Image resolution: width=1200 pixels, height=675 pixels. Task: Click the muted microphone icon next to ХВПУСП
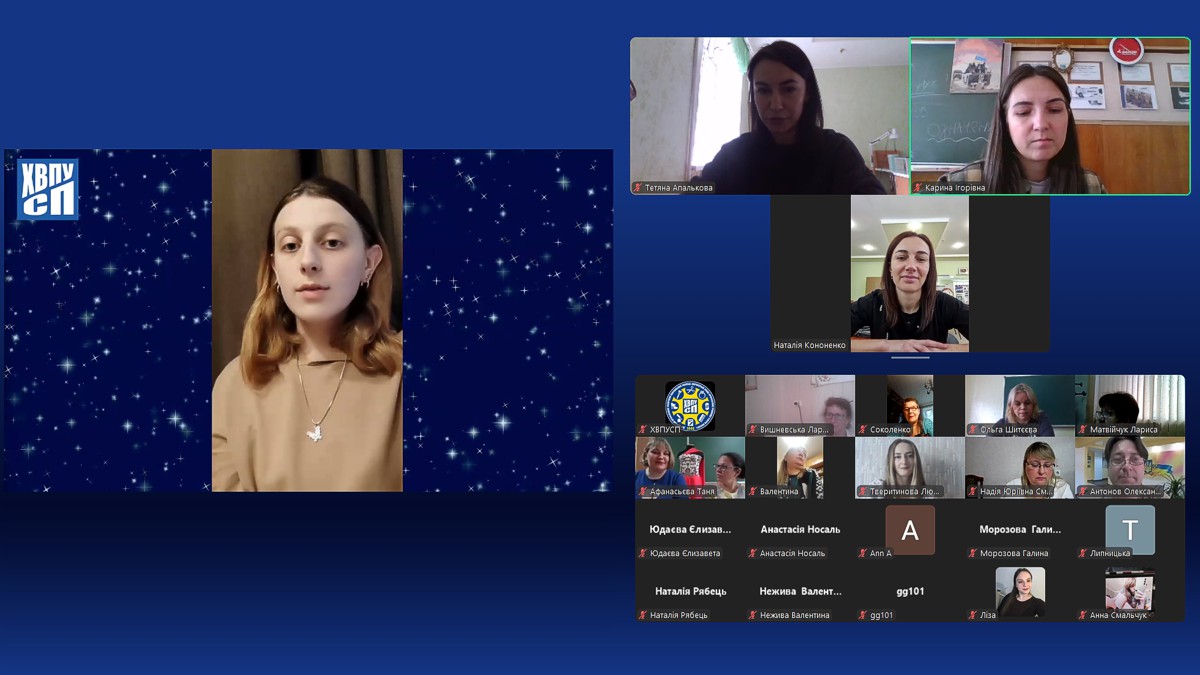643,430
